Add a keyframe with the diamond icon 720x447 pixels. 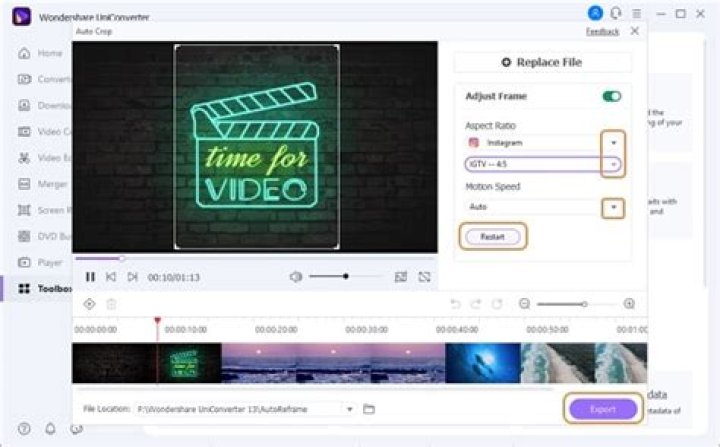[89, 304]
